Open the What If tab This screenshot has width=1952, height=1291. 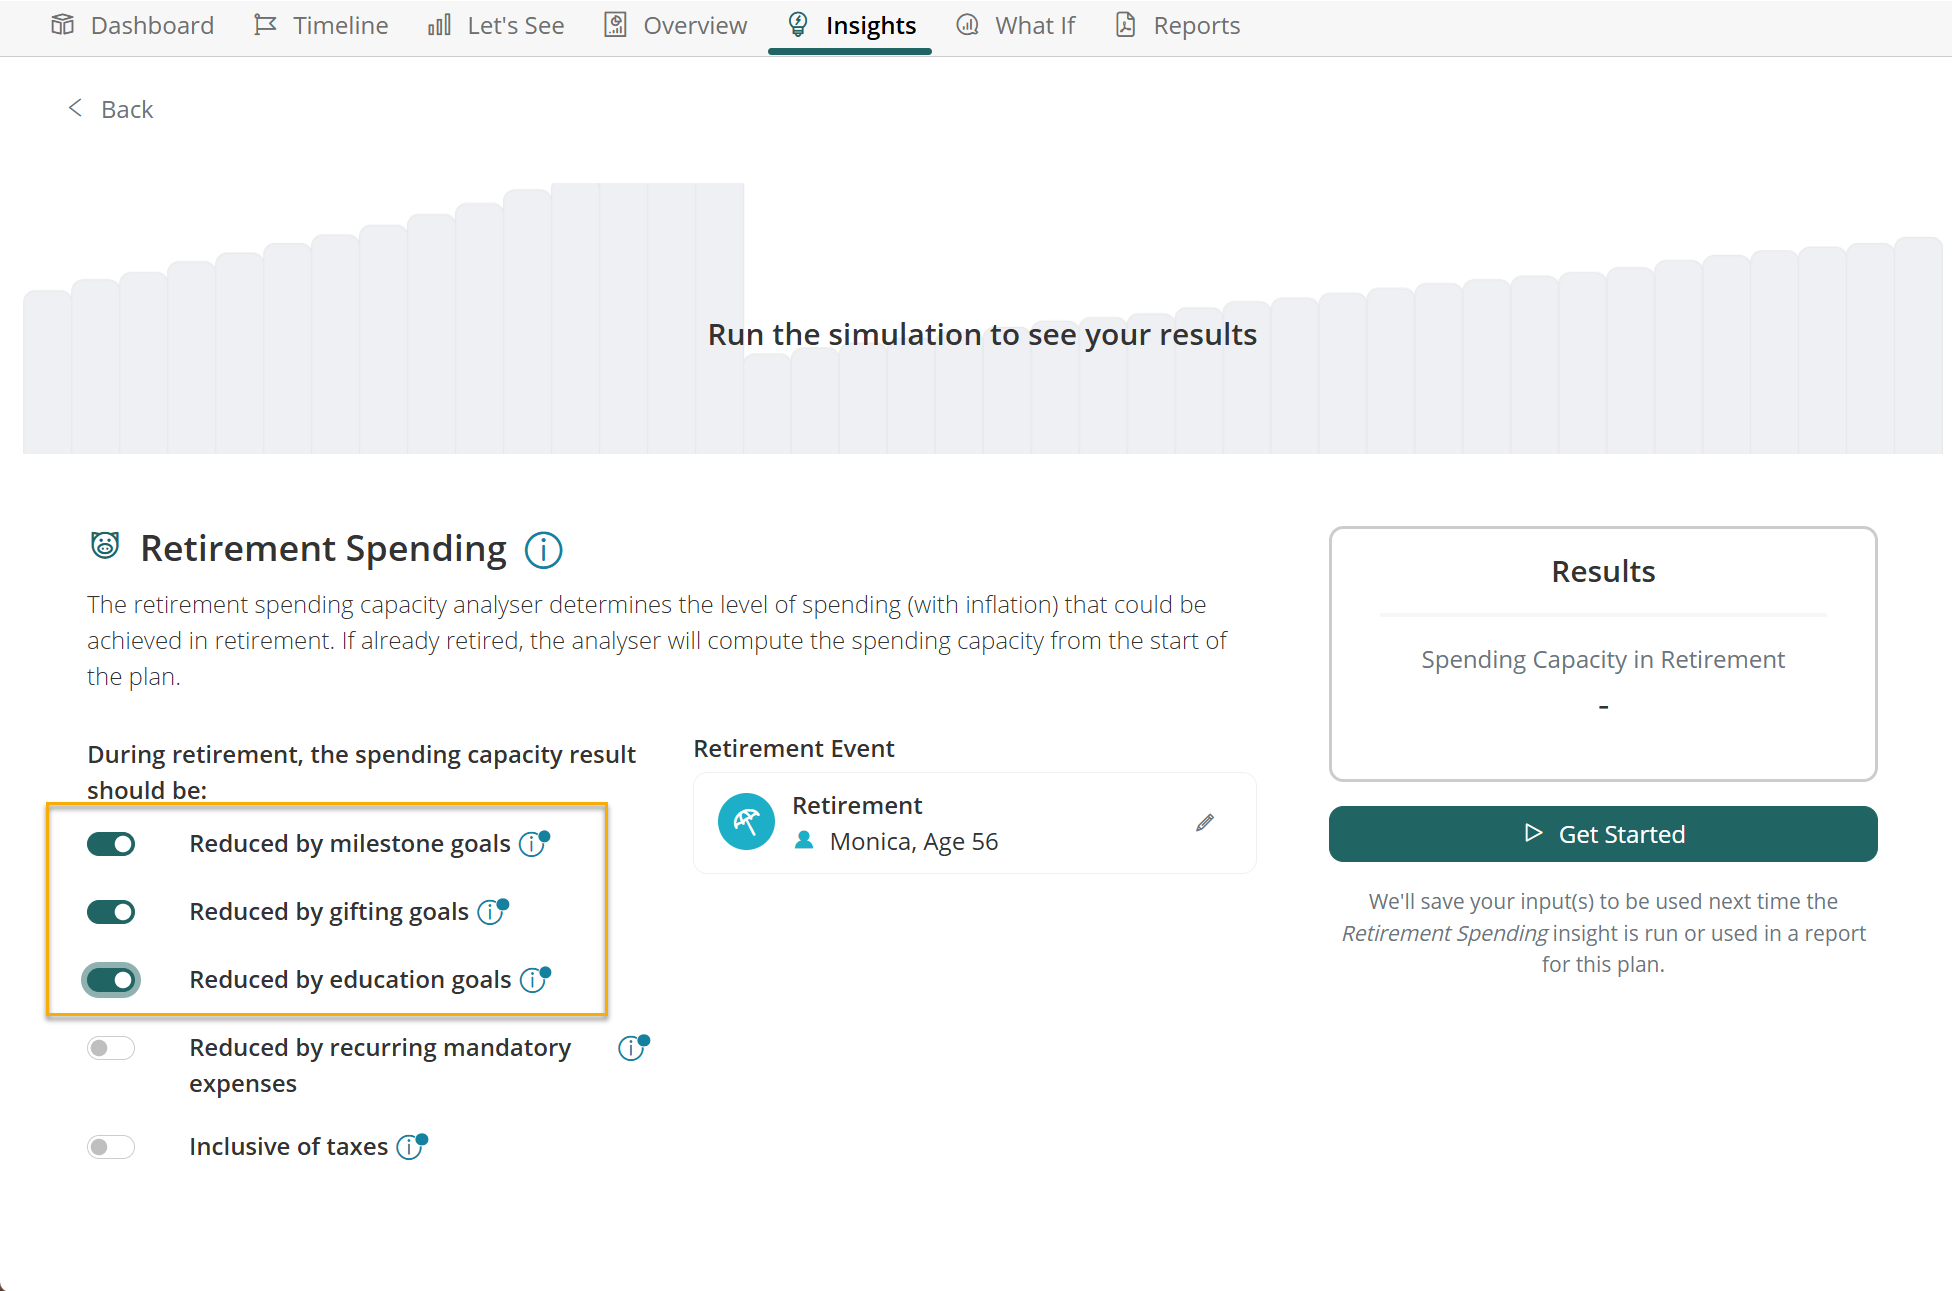[x=1016, y=26]
